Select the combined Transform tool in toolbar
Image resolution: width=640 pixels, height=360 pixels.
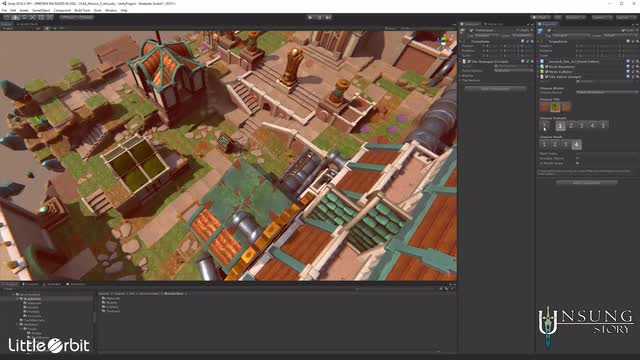(x=50, y=18)
